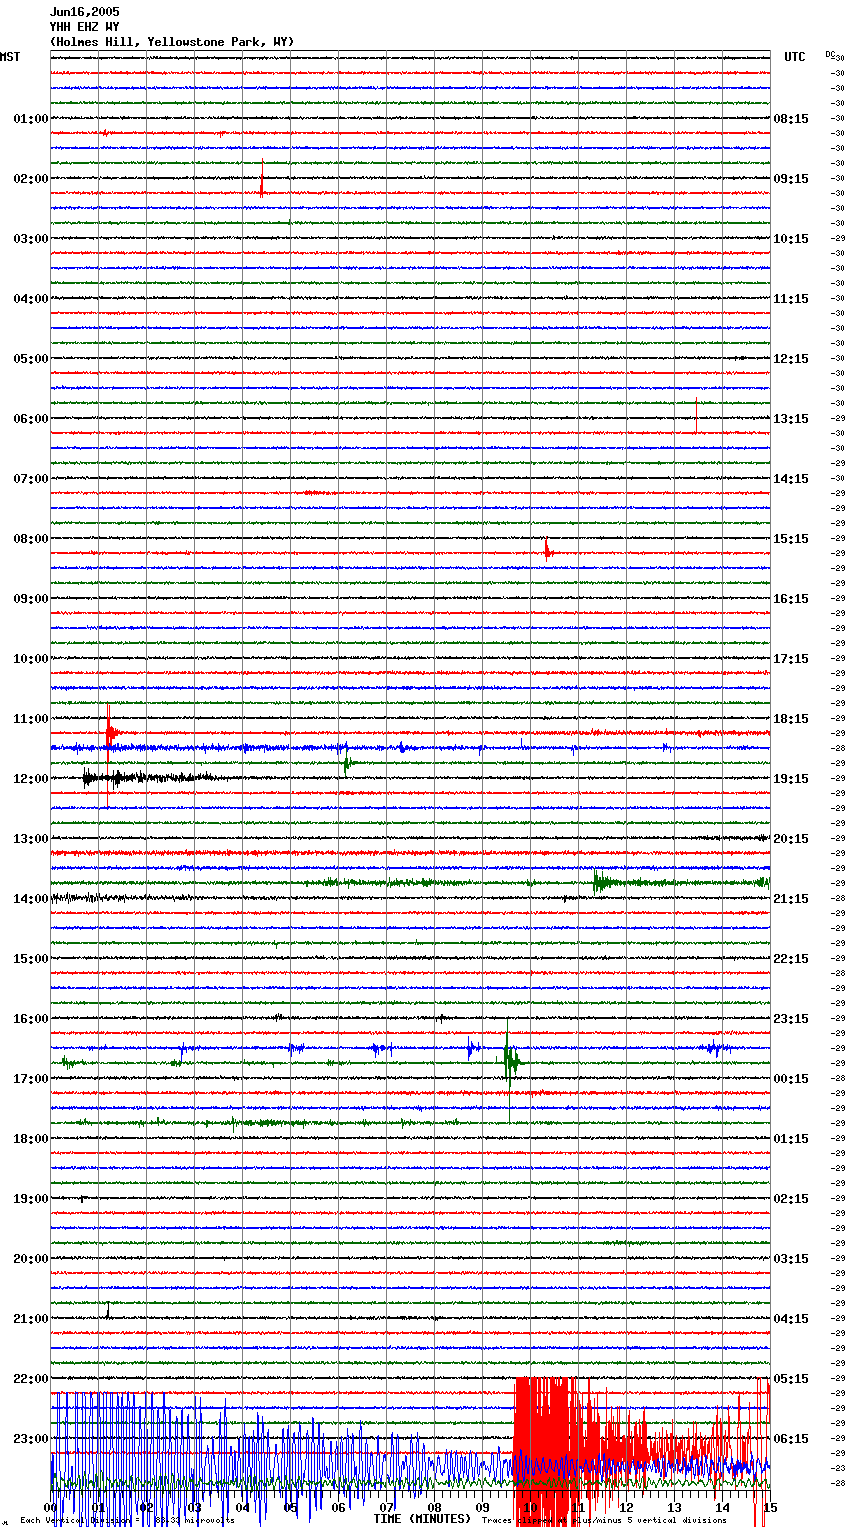Select the 23:00 MST time label

point(31,1439)
